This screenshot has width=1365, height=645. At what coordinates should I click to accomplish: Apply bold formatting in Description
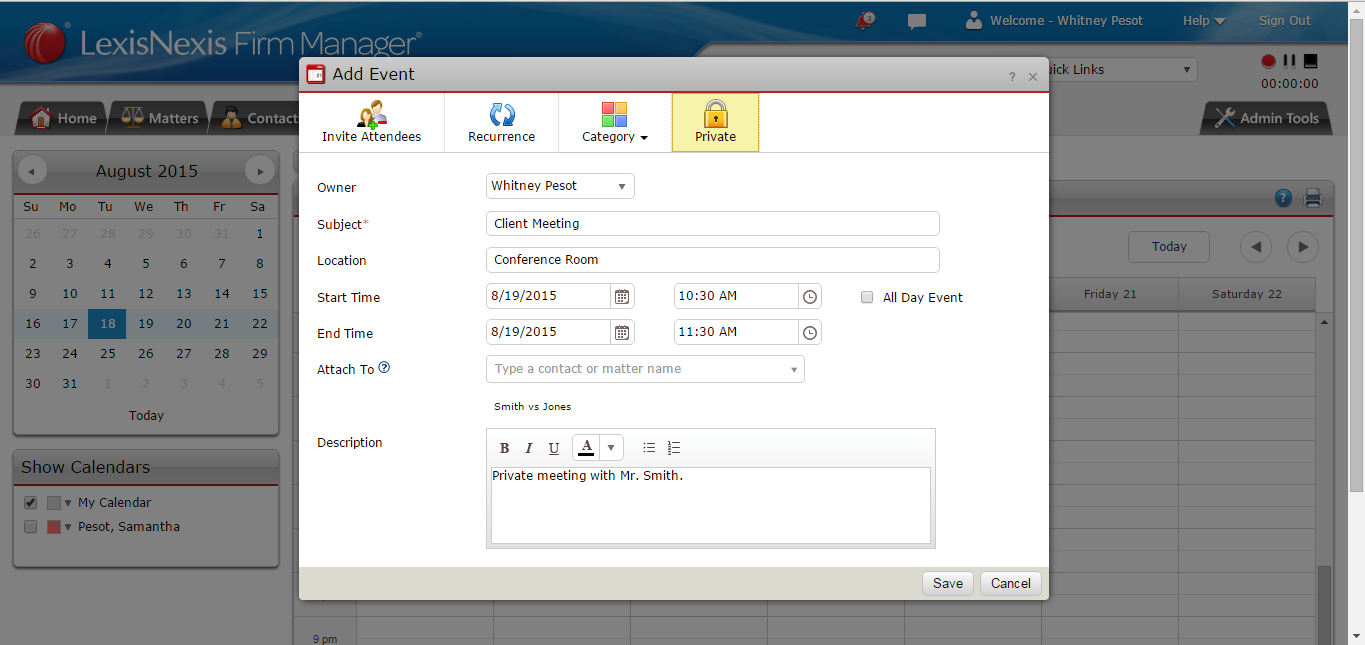504,448
